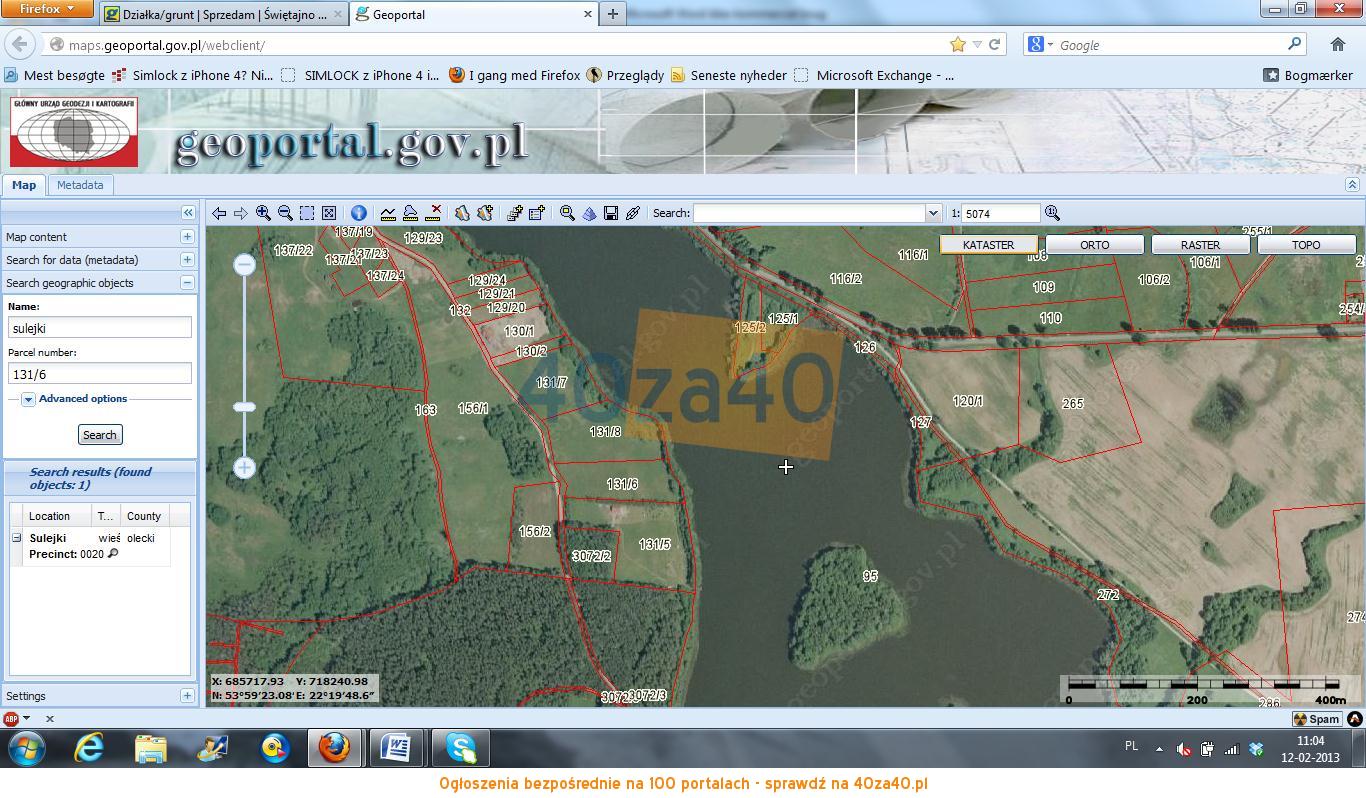Open I gang med Firefox bookmark

pyautogui.click(x=514, y=75)
